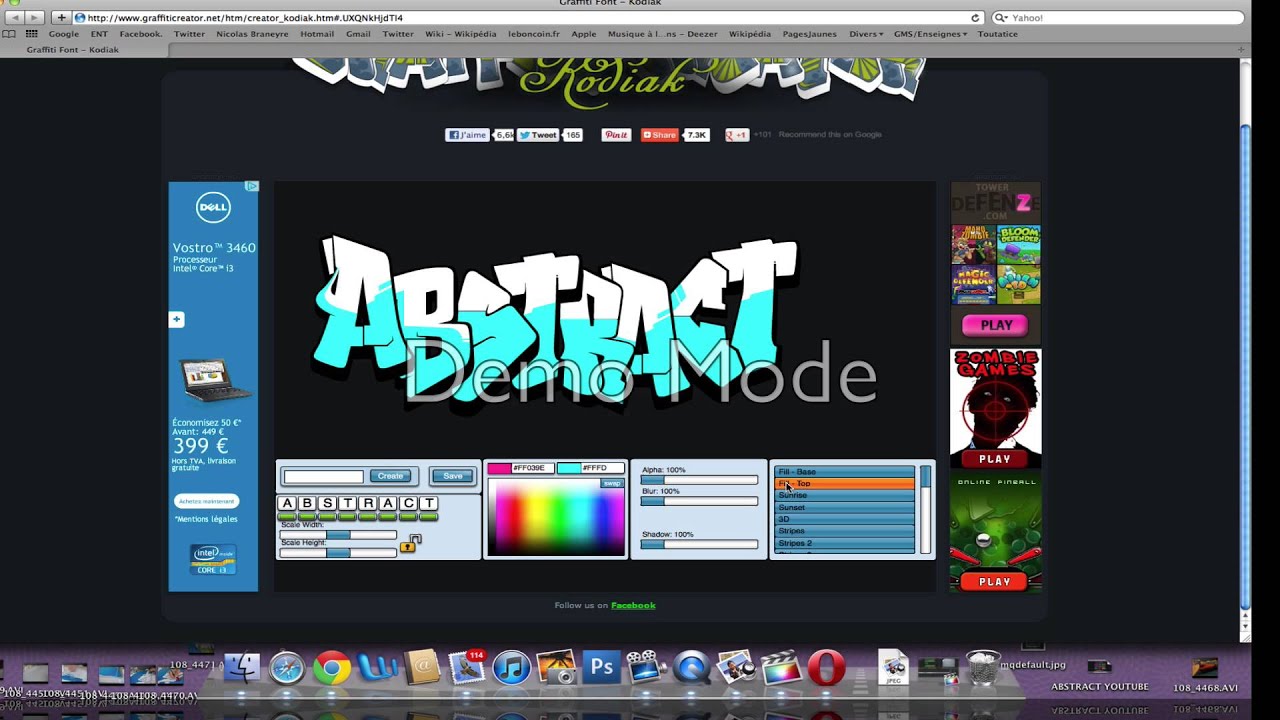Pick a color in the spectrum picker
This screenshot has width=1280, height=720.
pos(556,517)
